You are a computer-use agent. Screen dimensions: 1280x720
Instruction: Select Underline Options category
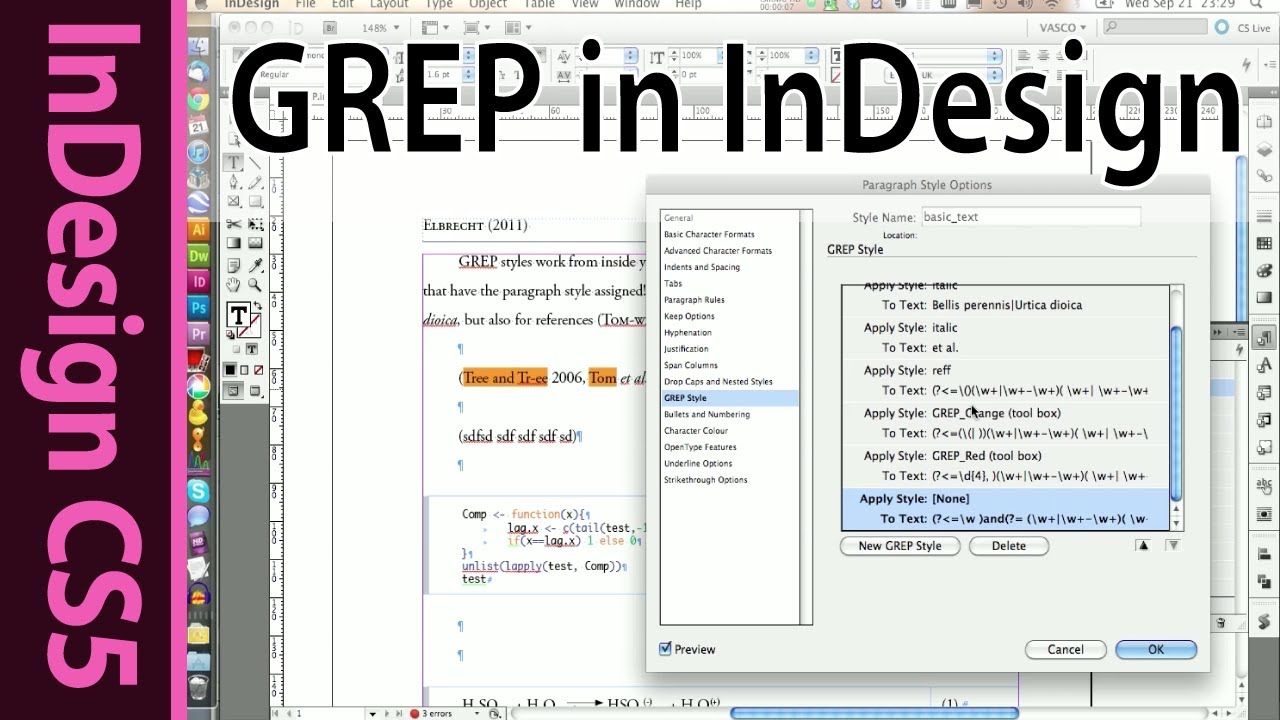[698, 463]
